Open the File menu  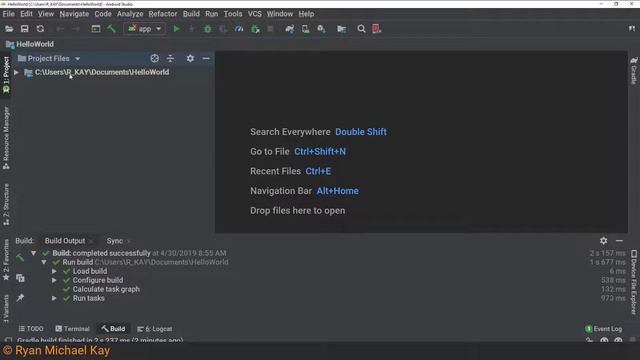pos(8,14)
